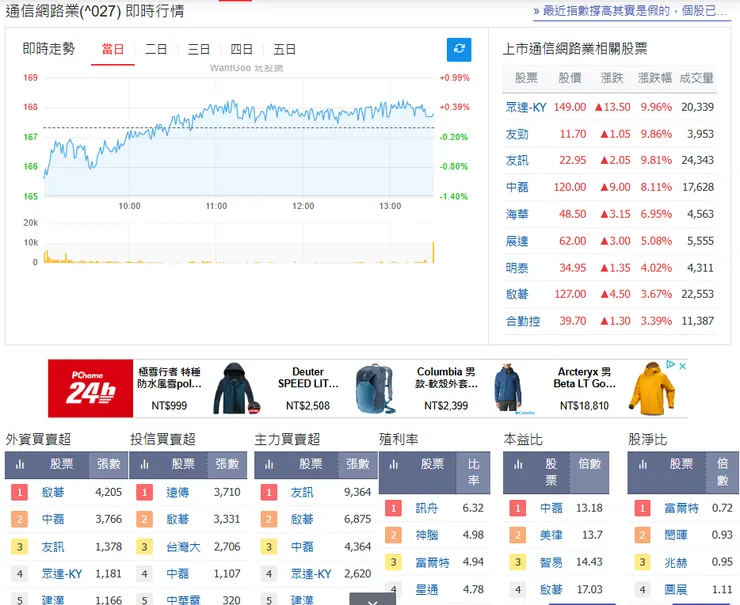This screenshot has height=605, width=740.
Task: Open 友訊 ranked third in 外資買賣超
Action: click(53, 547)
